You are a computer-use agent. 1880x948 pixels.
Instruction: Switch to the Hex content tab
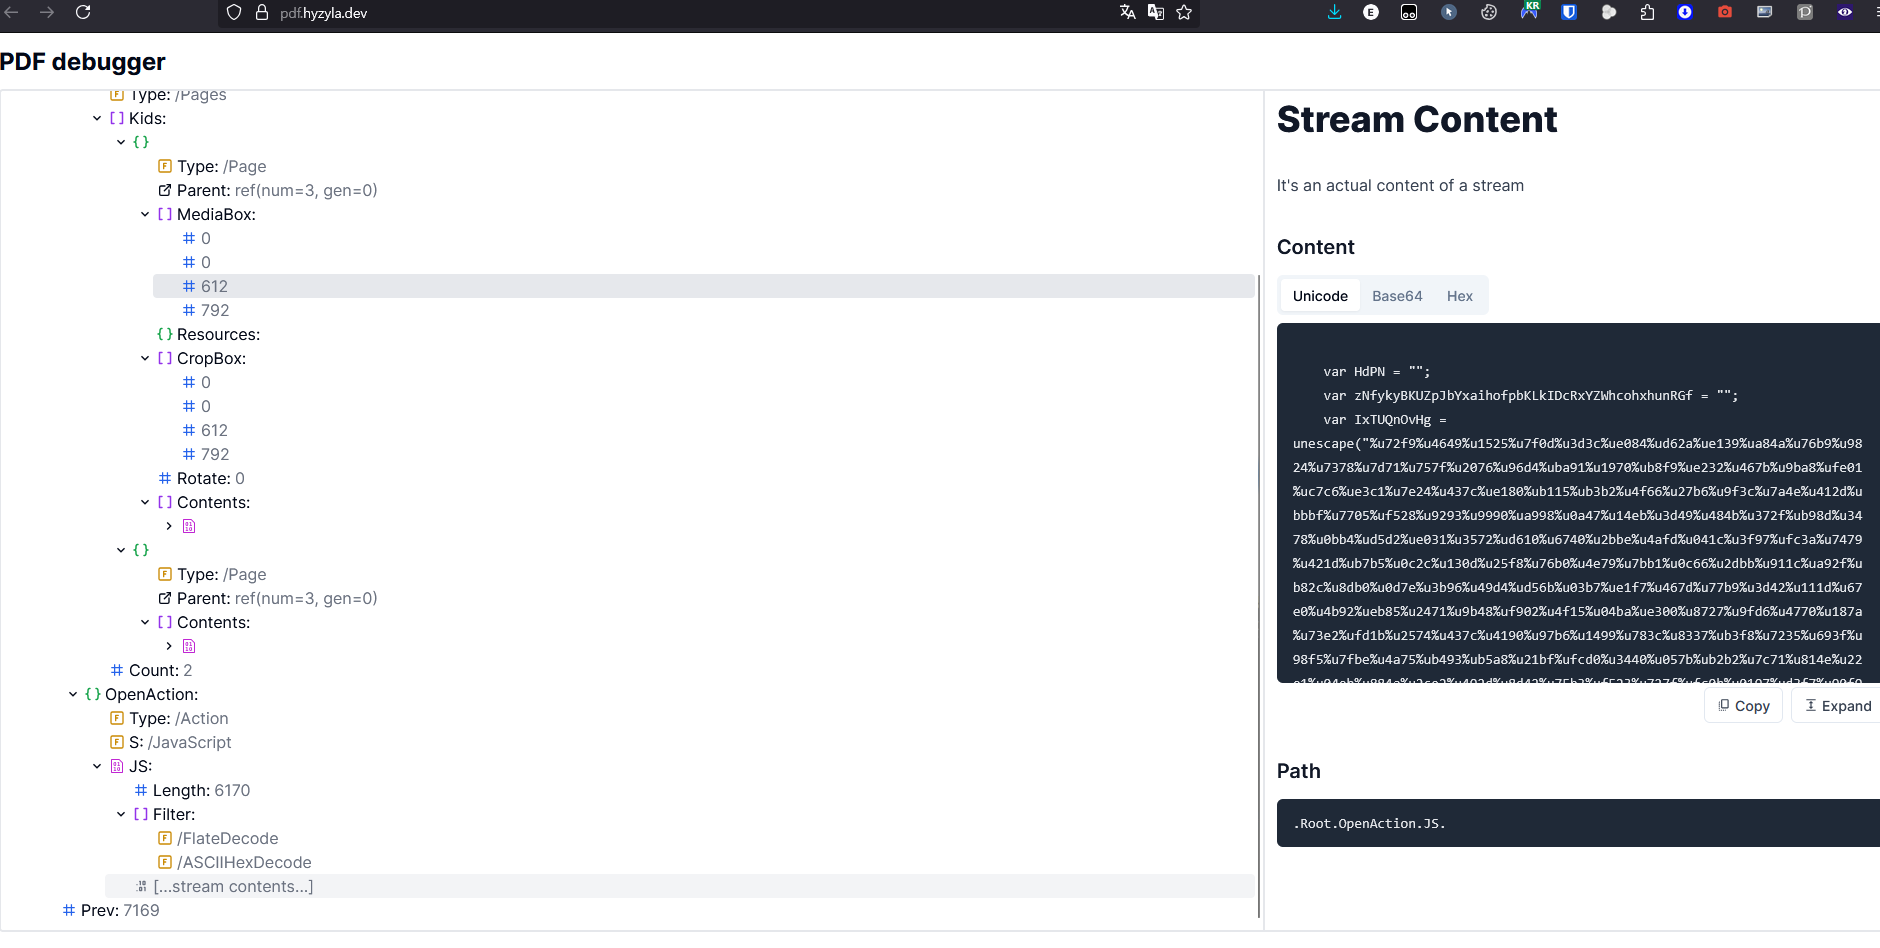tap(1460, 296)
